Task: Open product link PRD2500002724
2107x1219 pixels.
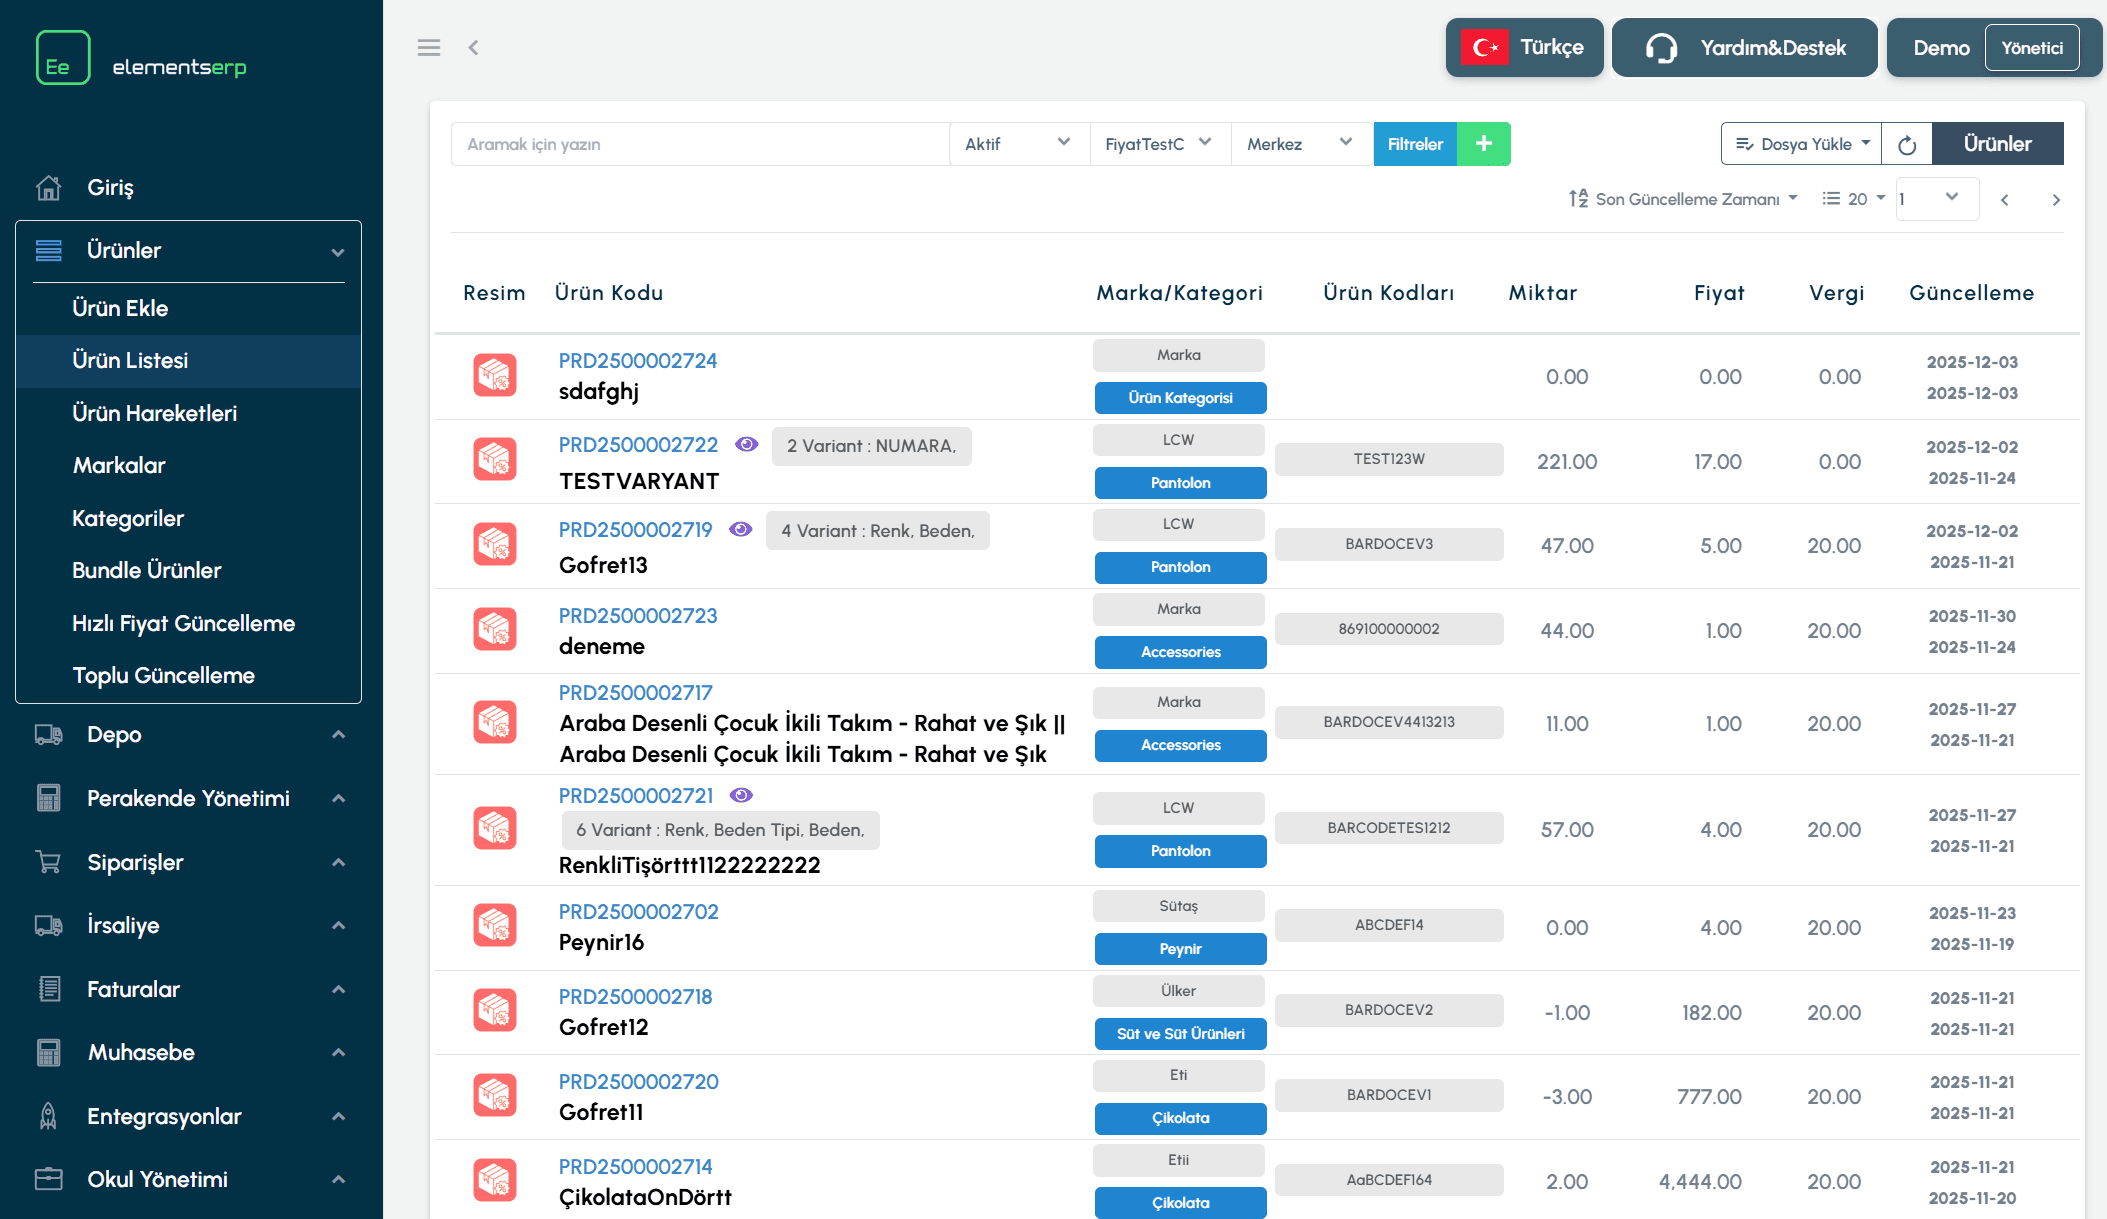Action: point(637,360)
